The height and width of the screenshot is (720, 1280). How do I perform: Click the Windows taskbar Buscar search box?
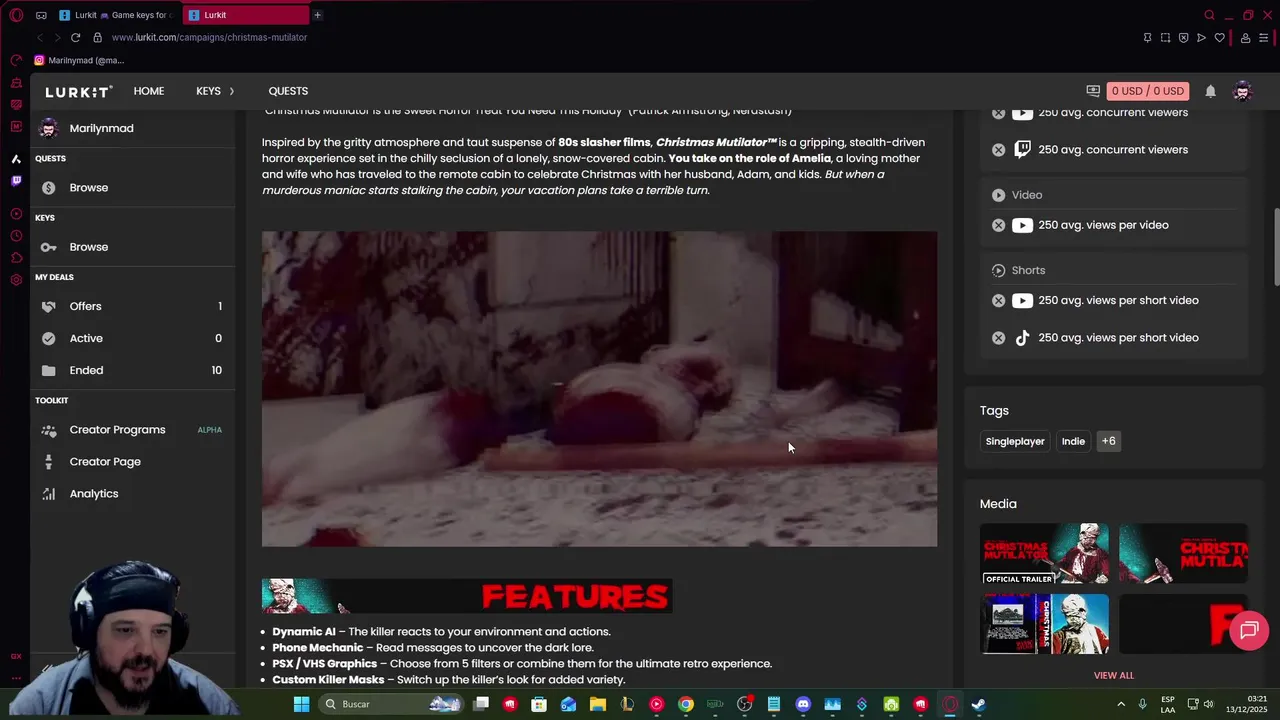pyautogui.click(x=392, y=704)
